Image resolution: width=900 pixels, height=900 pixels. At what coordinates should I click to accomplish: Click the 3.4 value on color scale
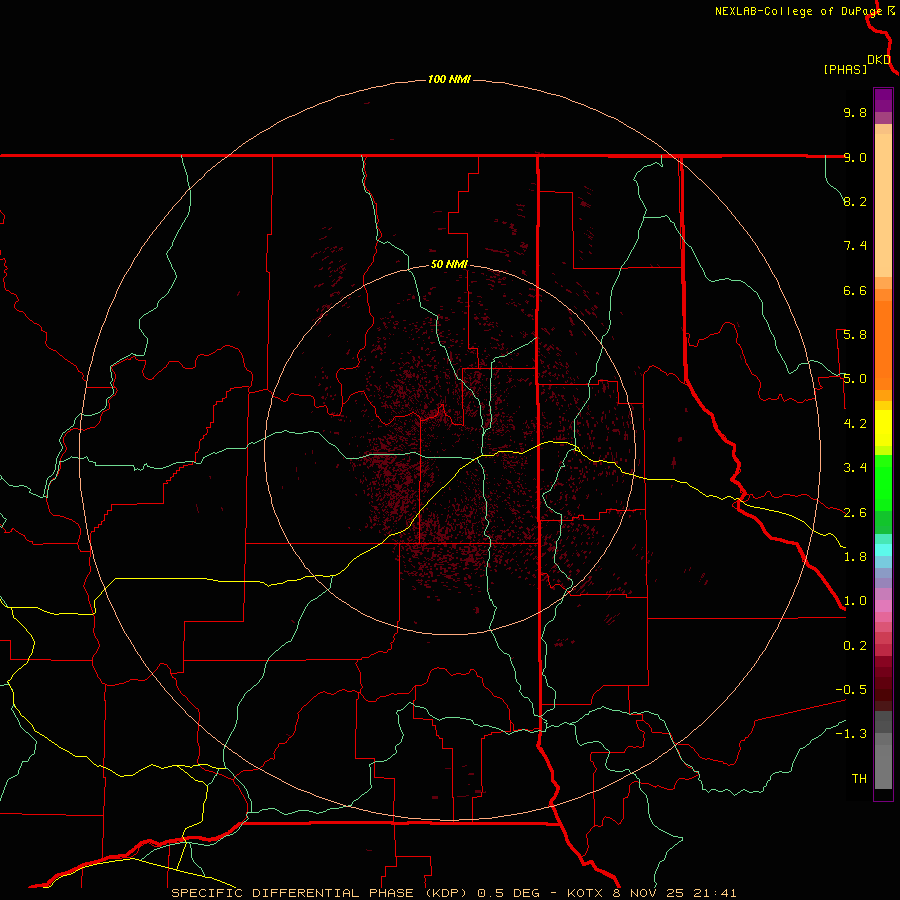[855, 468]
